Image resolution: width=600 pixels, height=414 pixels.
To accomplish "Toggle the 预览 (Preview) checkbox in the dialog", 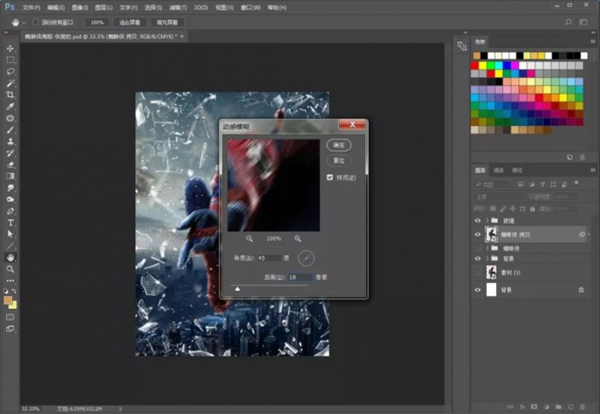I will coord(331,176).
